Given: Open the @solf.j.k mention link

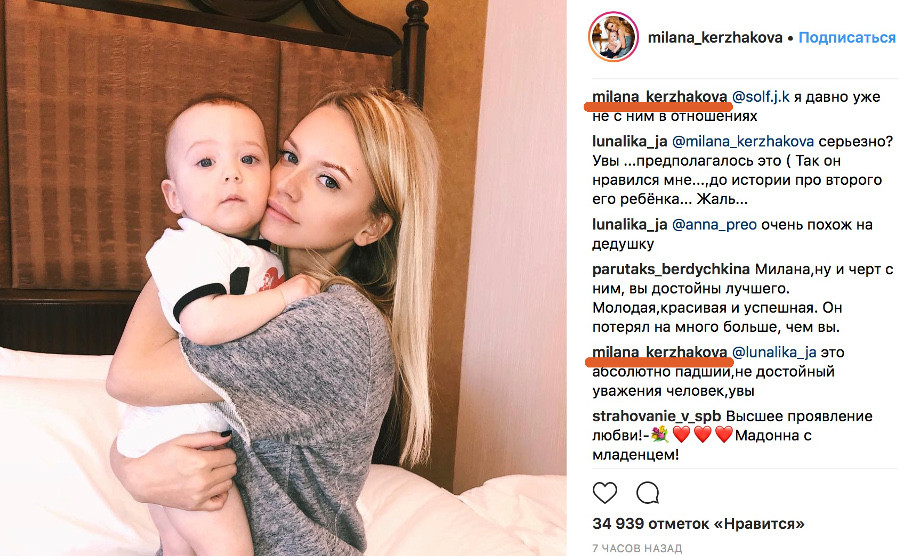Looking at the screenshot, I should click(x=761, y=96).
